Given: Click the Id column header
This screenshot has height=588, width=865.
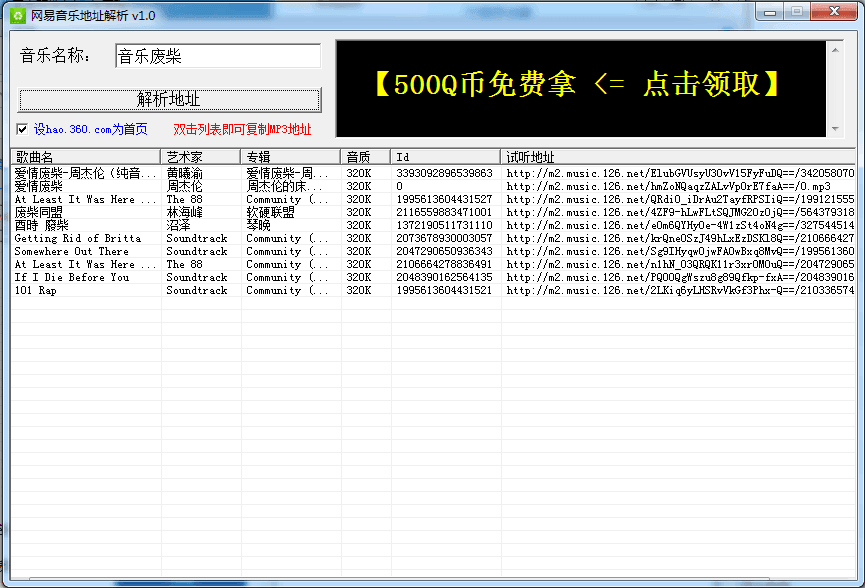Looking at the screenshot, I should (x=445, y=157).
